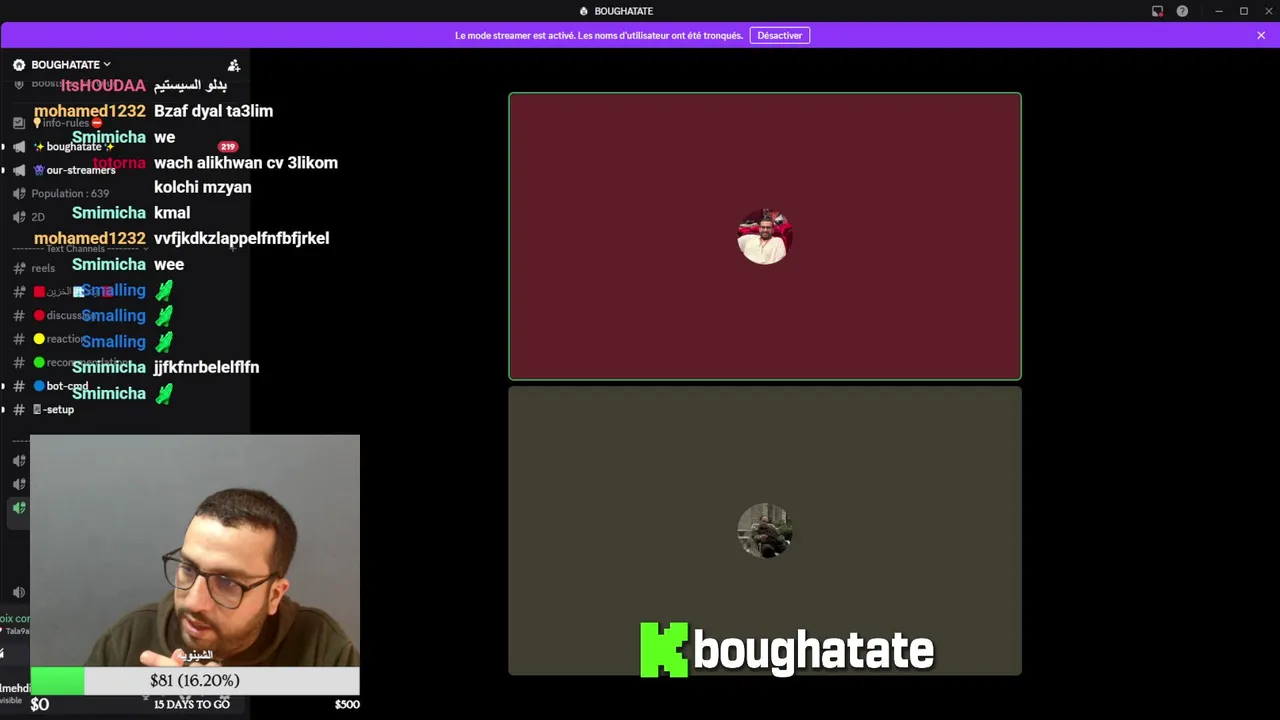Select the red participant tile
The width and height of the screenshot is (1280, 720).
click(765, 236)
